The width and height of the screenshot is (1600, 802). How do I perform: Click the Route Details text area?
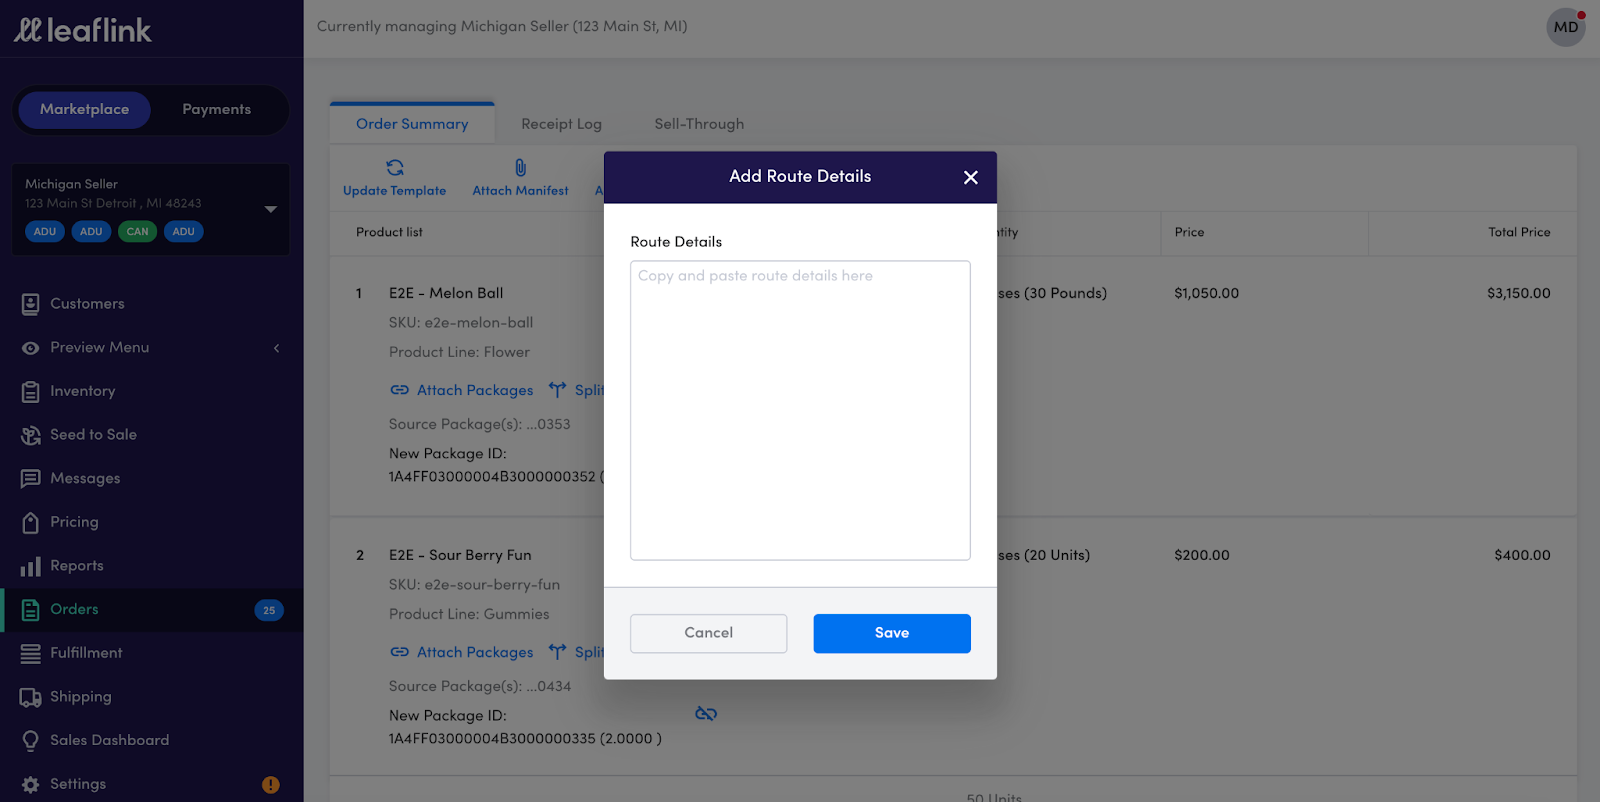[x=800, y=410]
